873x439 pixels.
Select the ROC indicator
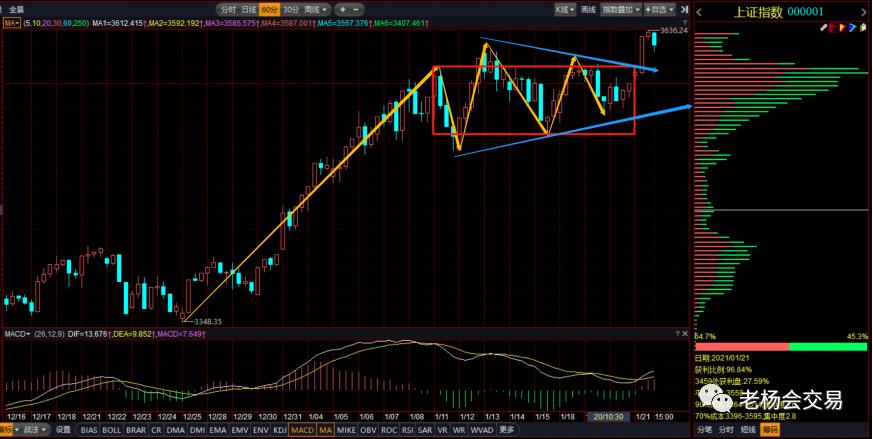click(389, 430)
